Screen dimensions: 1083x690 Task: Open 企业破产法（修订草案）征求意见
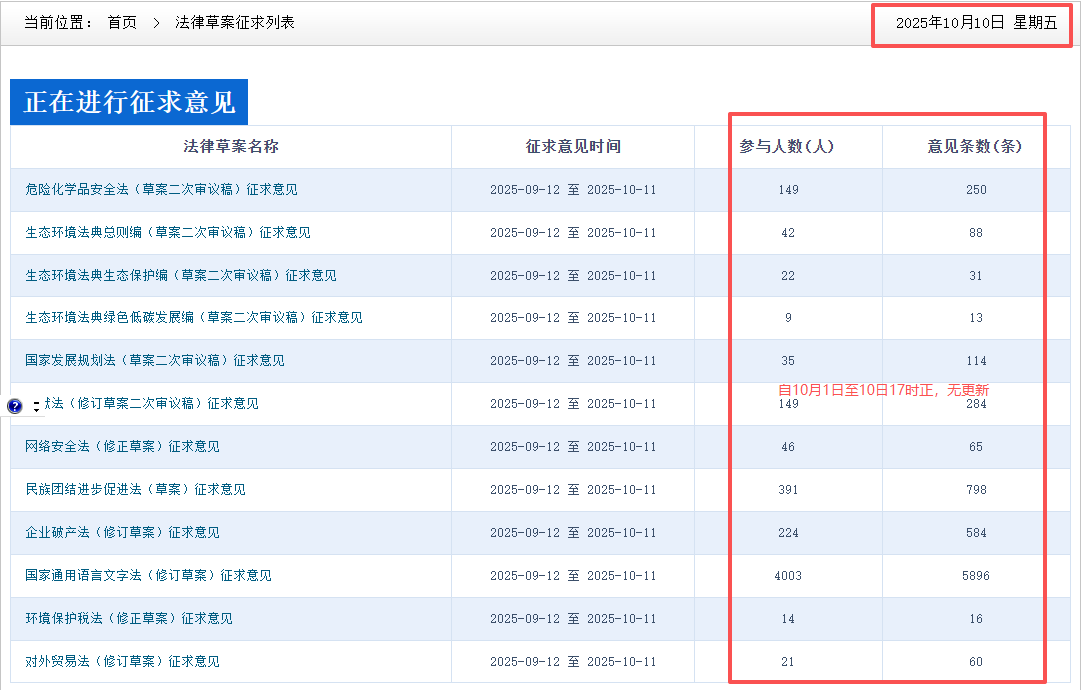pyautogui.click(x=122, y=532)
